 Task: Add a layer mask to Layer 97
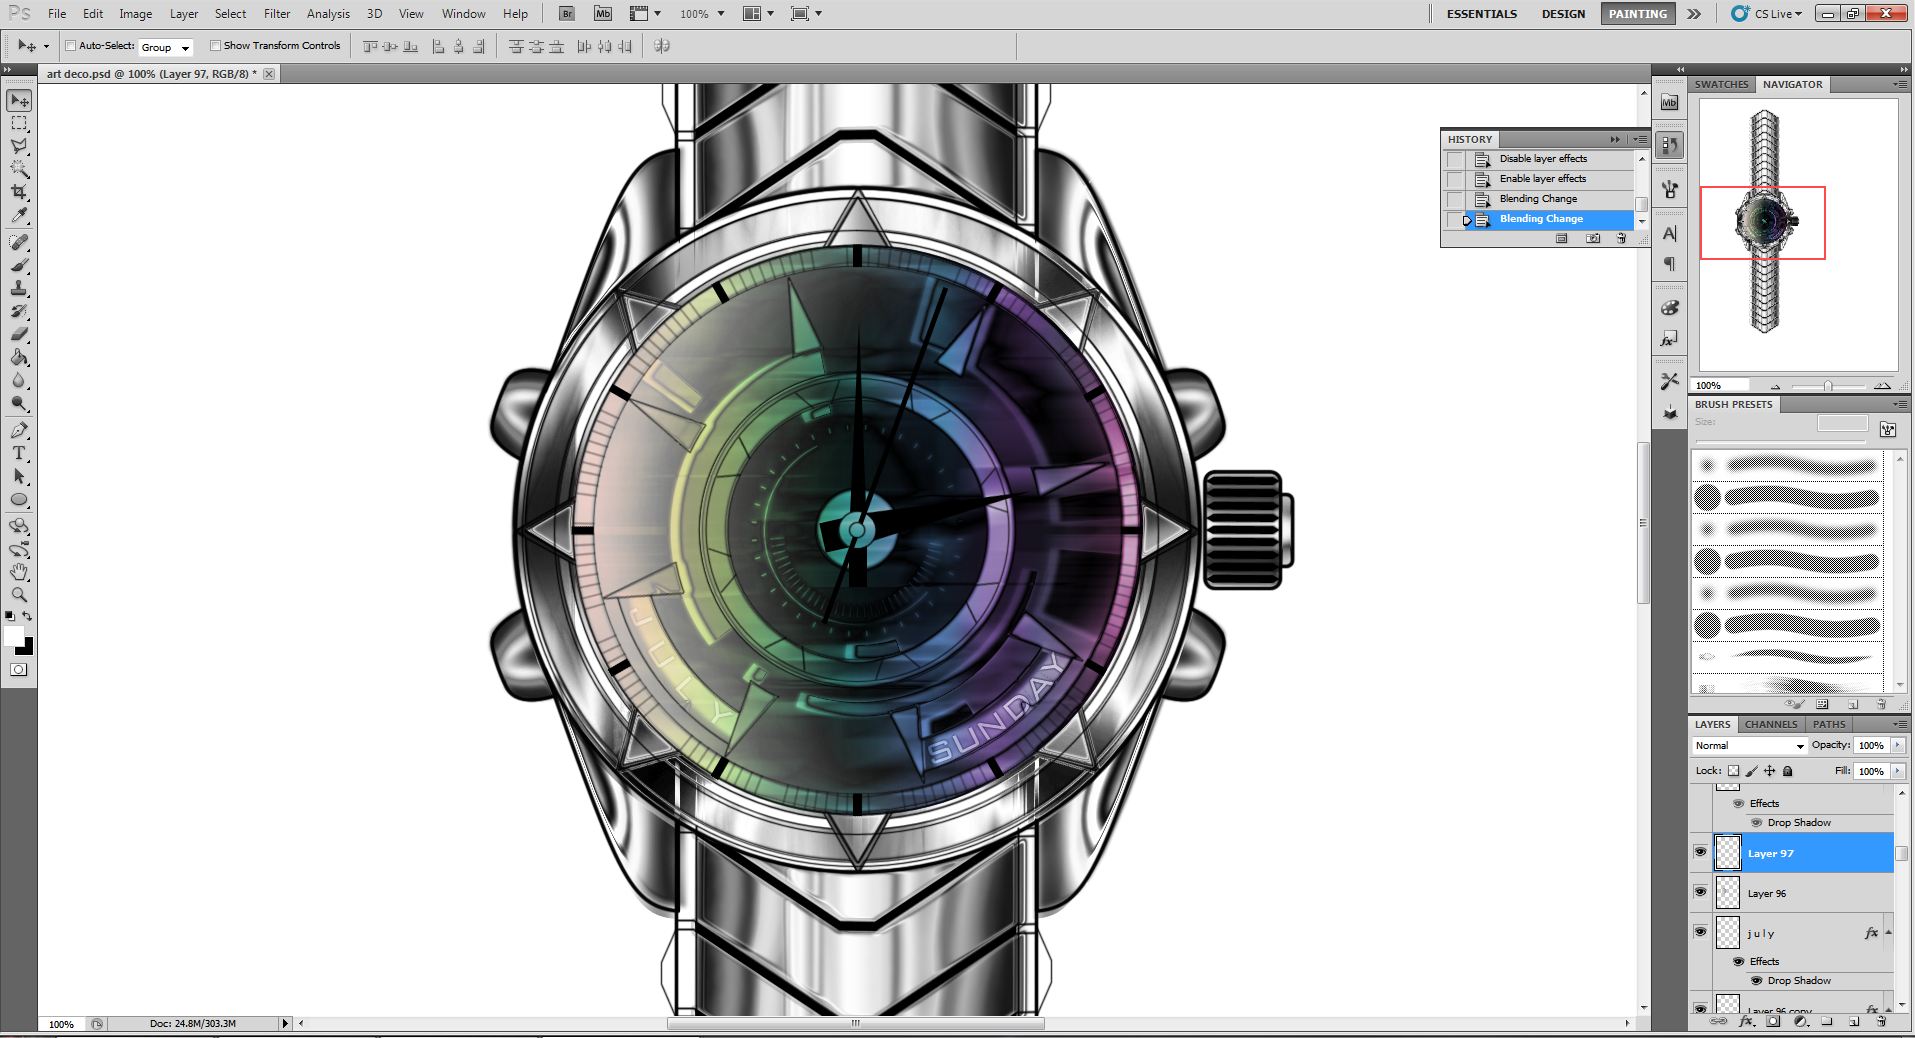pyautogui.click(x=1773, y=1022)
